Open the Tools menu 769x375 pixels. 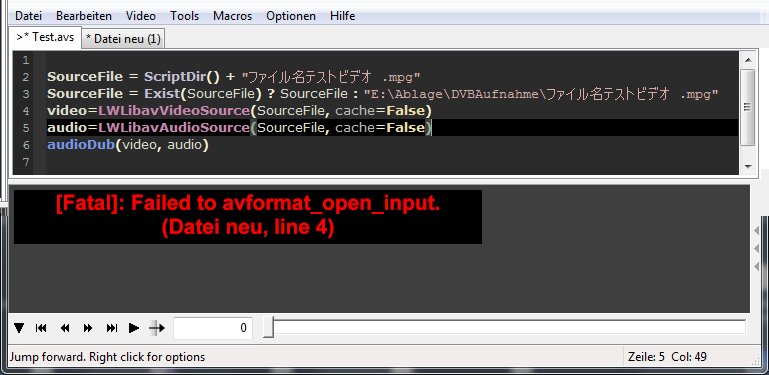184,16
